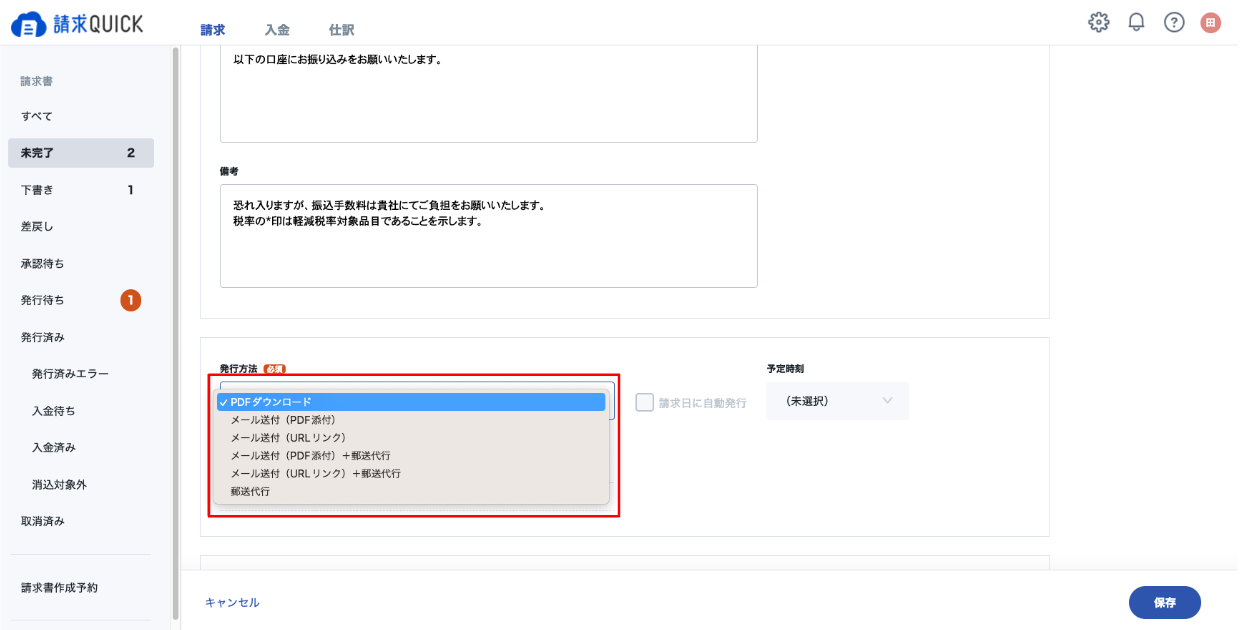Click the 備考 text area

(489, 236)
